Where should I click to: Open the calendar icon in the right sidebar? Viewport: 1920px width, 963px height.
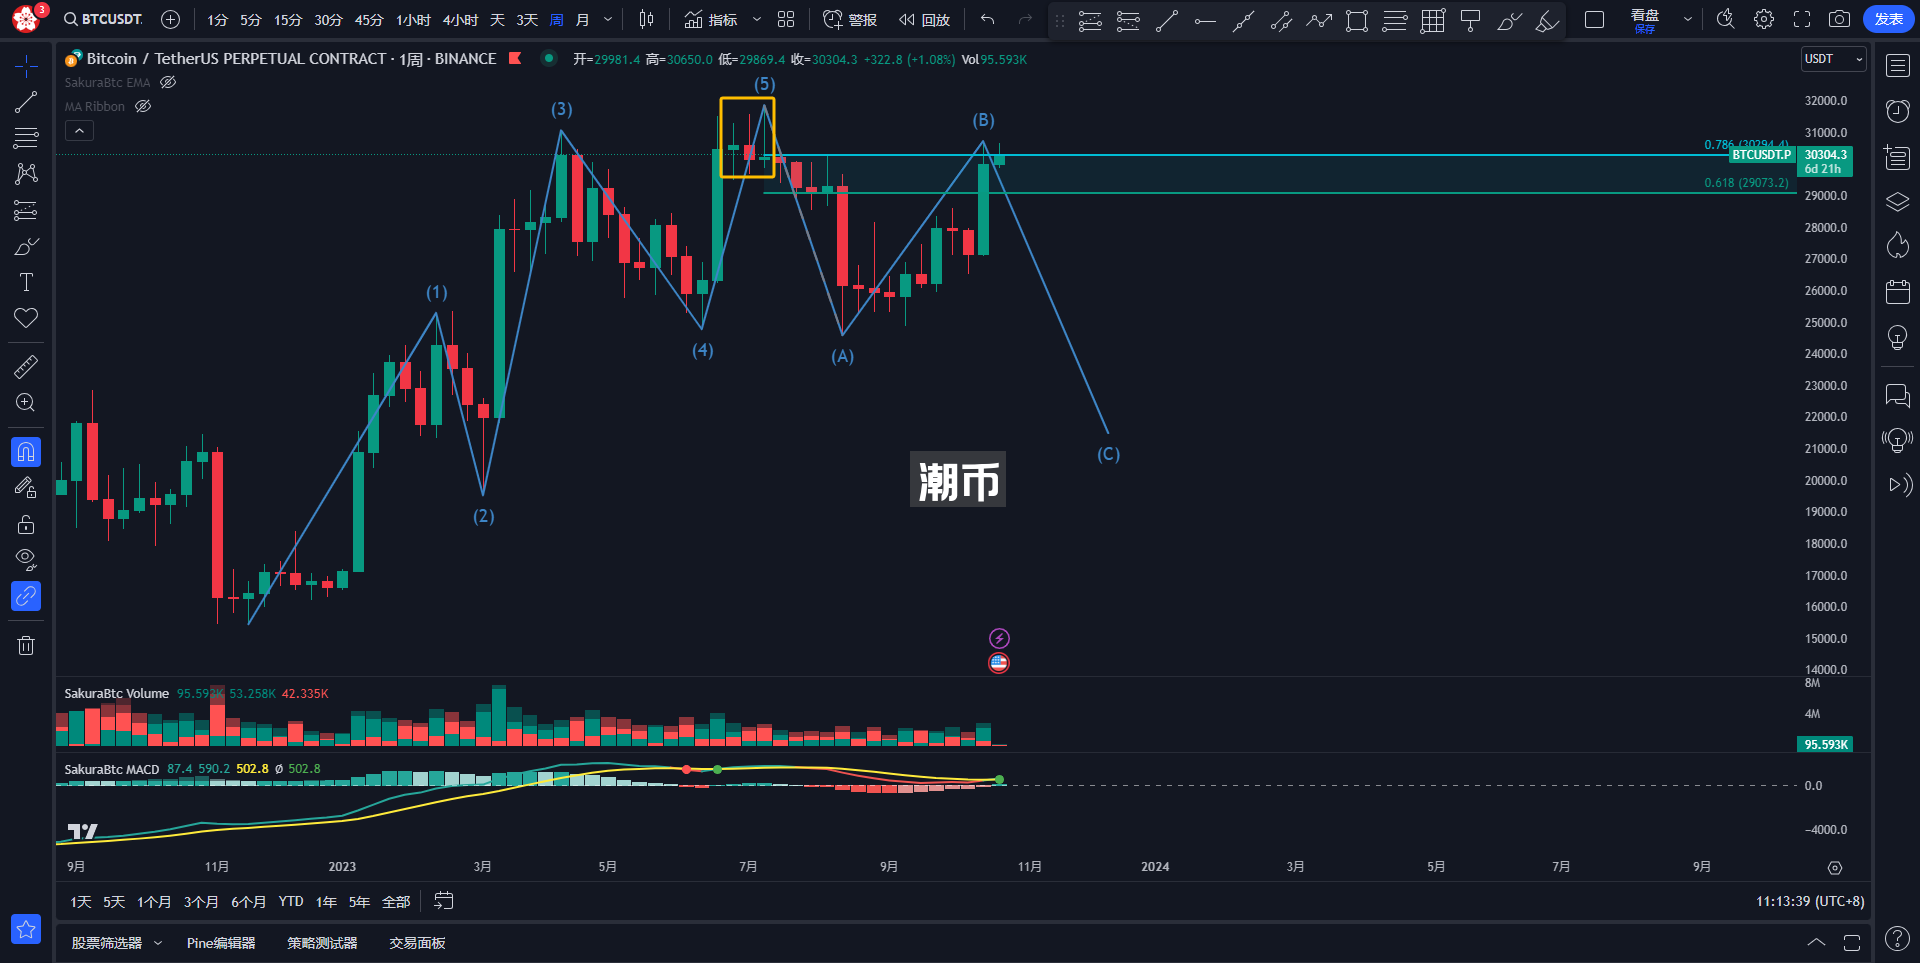tap(1897, 292)
